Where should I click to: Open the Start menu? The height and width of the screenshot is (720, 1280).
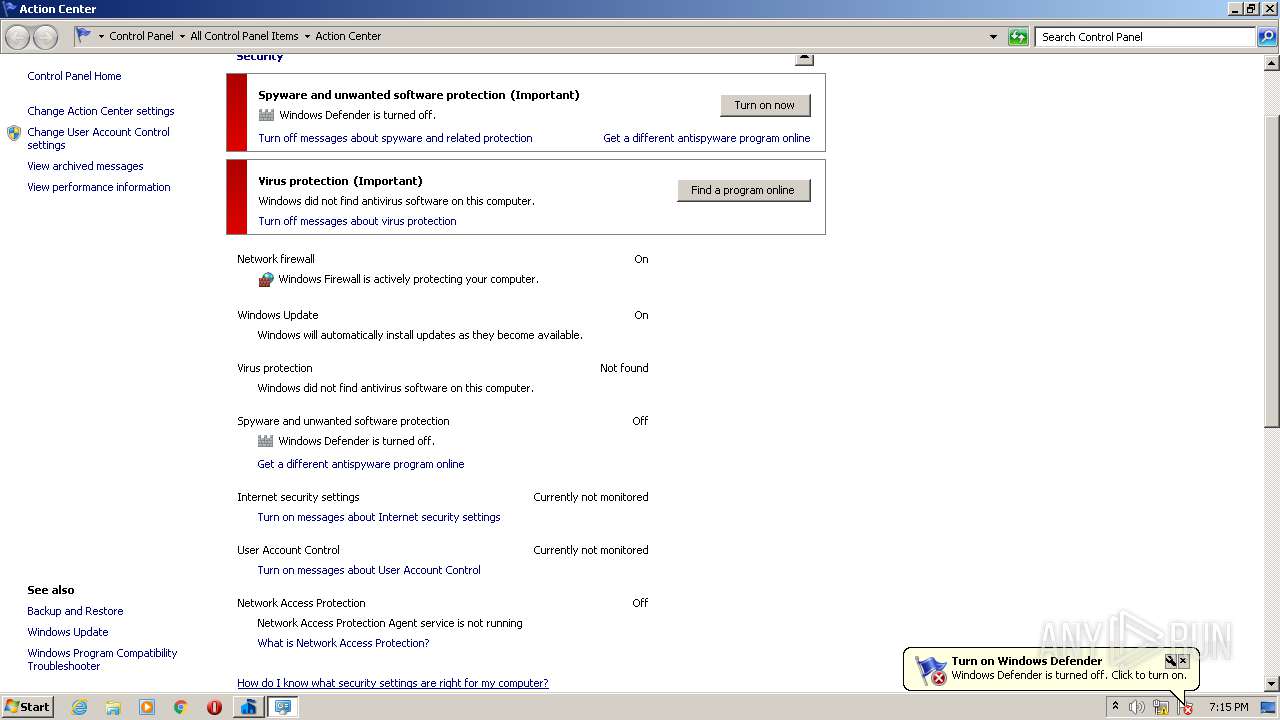[28, 707]
